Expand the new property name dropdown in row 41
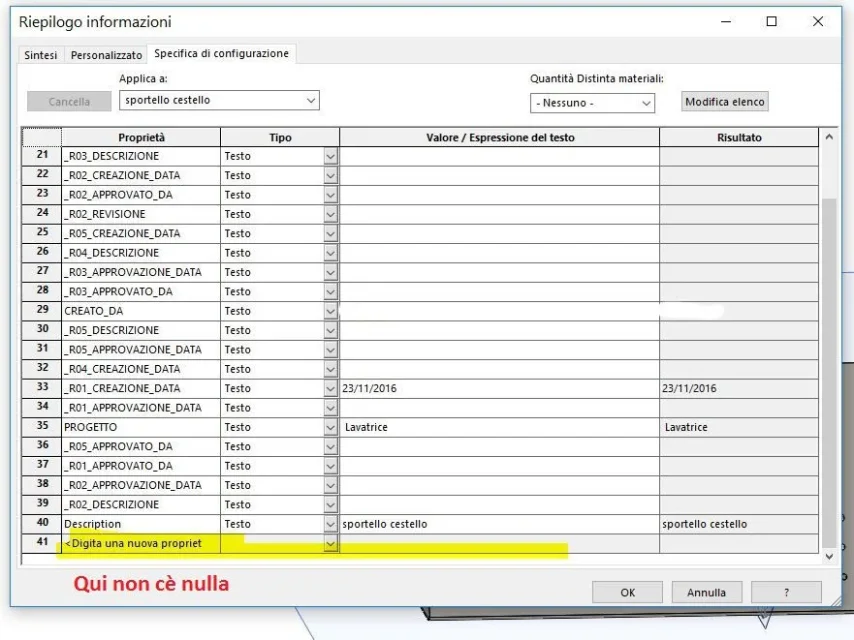The width and height of the screenshot is (854, 640). [331, 544]
